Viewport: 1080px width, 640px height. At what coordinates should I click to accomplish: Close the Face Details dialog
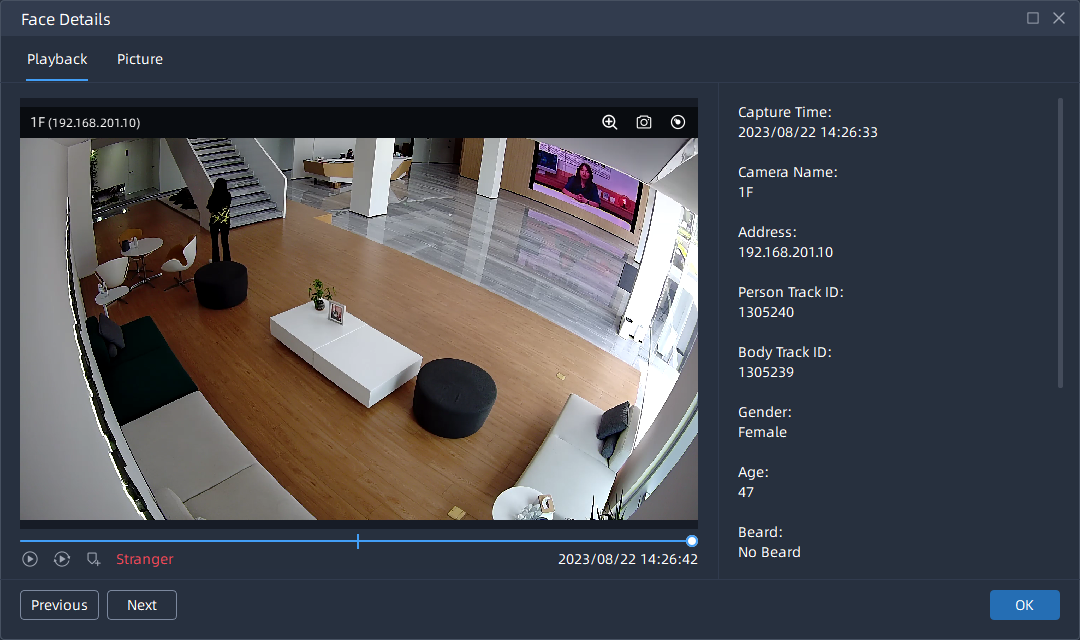coord(1059,18)
